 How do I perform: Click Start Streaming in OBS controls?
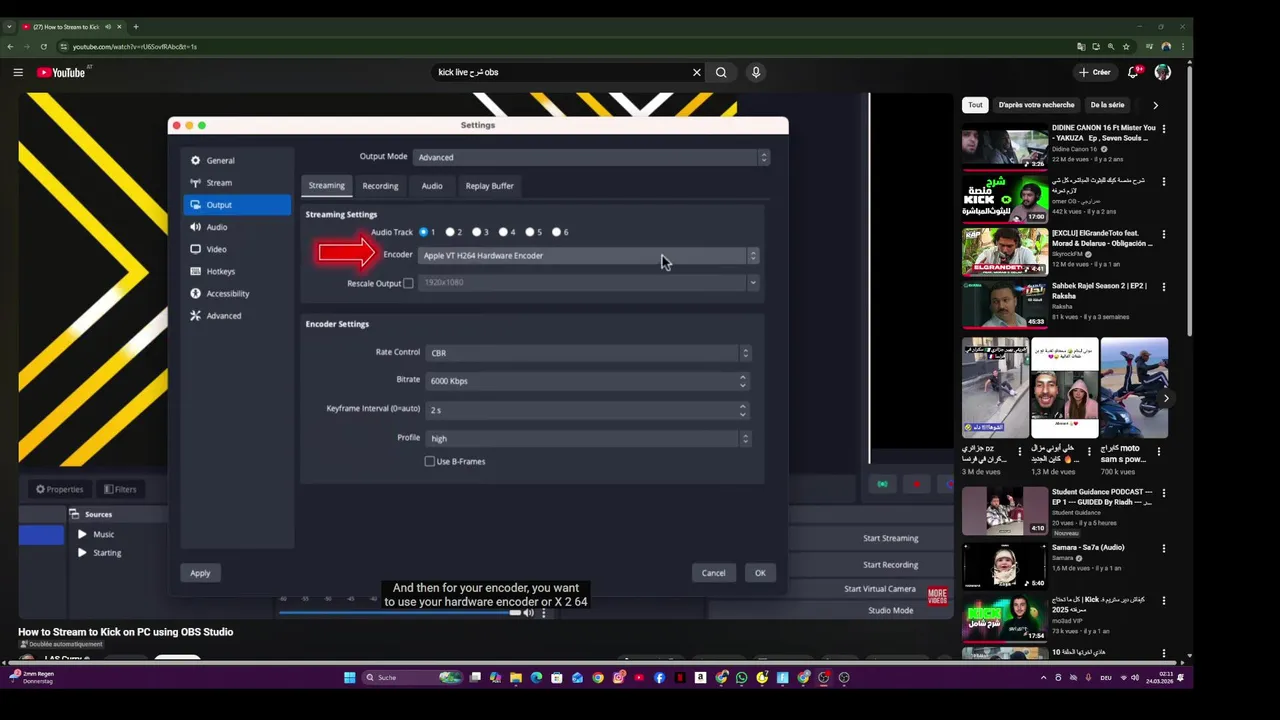890,538
